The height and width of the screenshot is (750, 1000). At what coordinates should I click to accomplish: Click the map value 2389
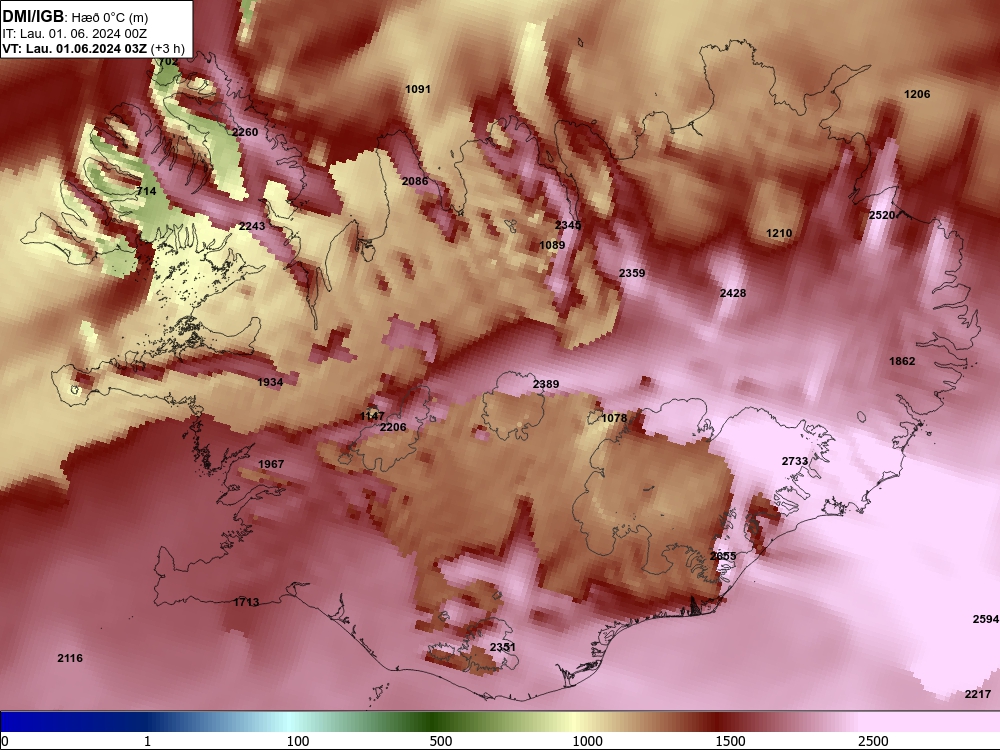(546, 384)
